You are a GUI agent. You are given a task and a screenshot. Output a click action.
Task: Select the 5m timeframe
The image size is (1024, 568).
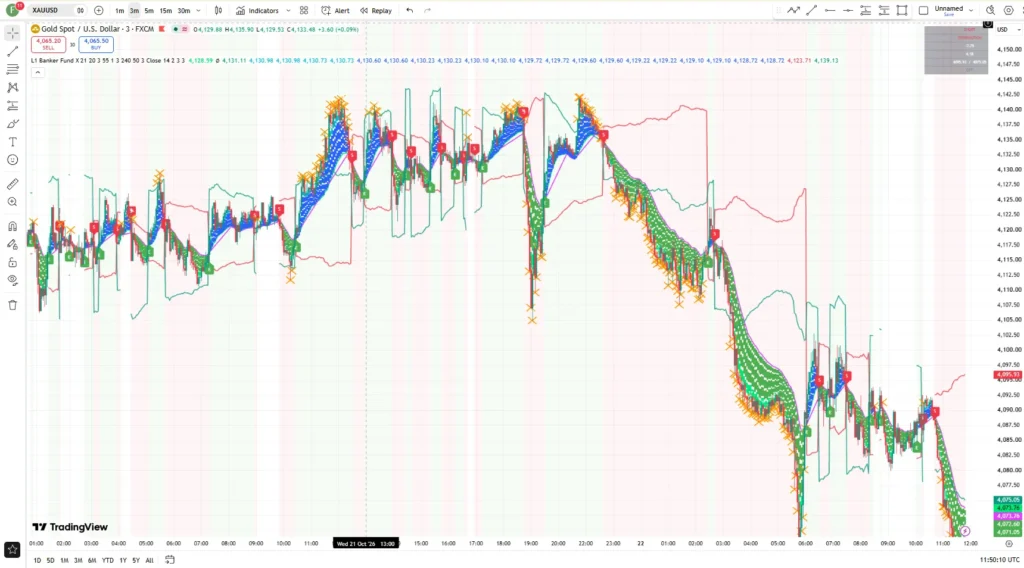coord(149,10)
